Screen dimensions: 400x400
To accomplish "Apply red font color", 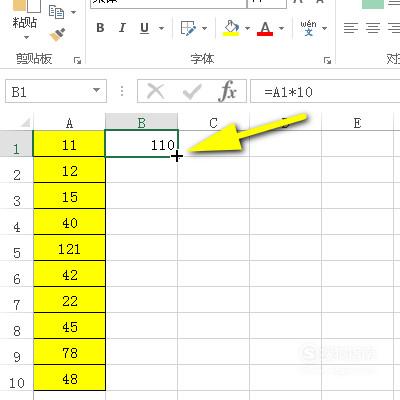I will point(265,28).
